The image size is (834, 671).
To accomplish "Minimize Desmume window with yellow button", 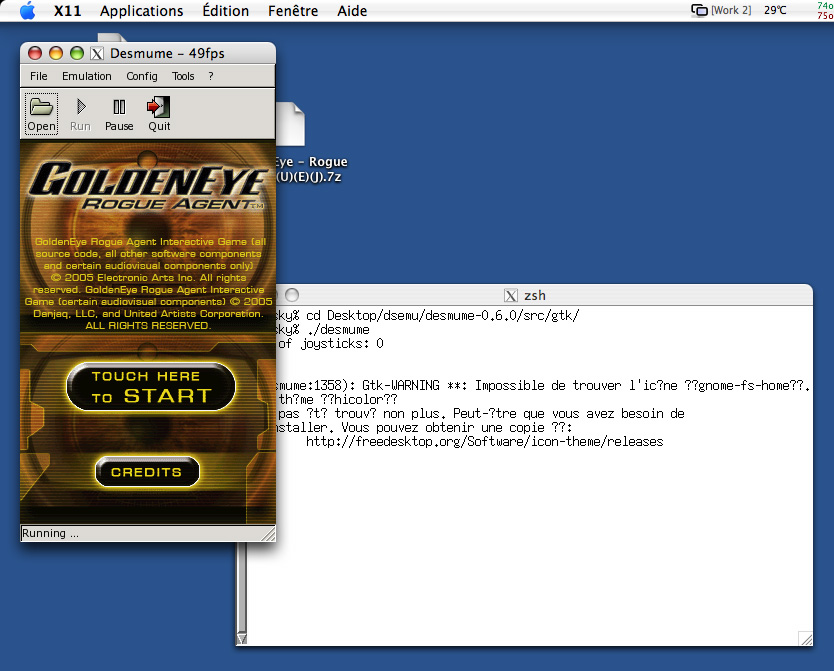I will [56, 53].
